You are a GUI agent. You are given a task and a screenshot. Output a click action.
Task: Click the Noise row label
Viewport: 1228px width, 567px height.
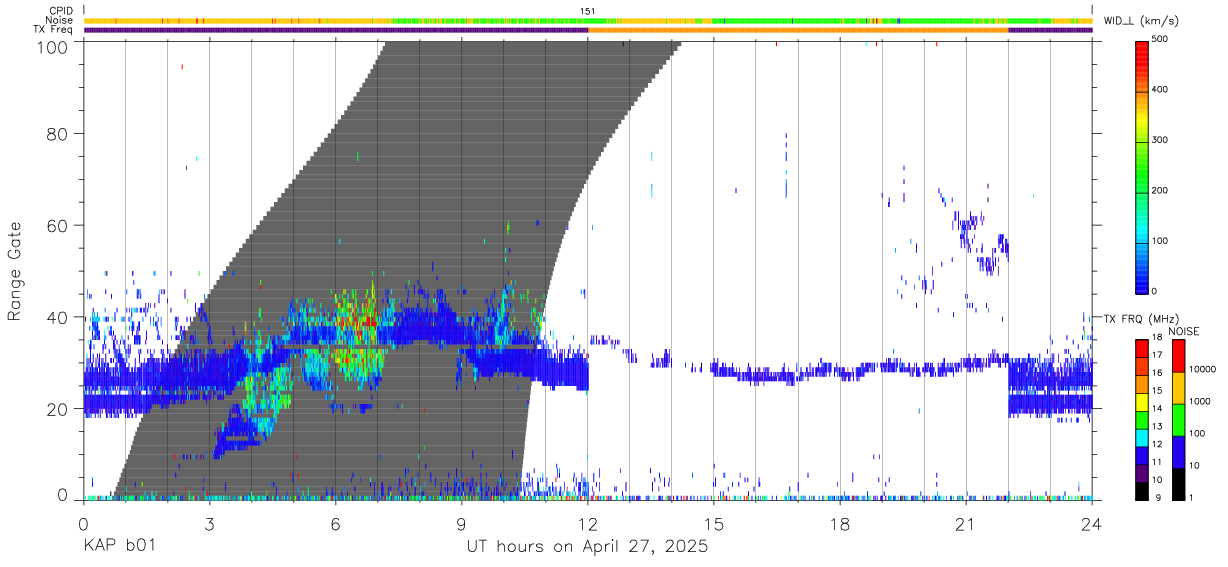tap(59, 20)
